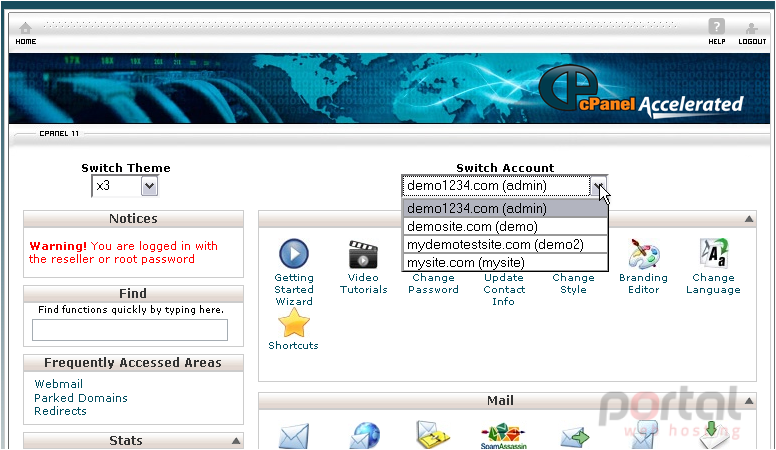776x450 pixels.
Task: Open the Redirects link
Action: click(60, 411)
